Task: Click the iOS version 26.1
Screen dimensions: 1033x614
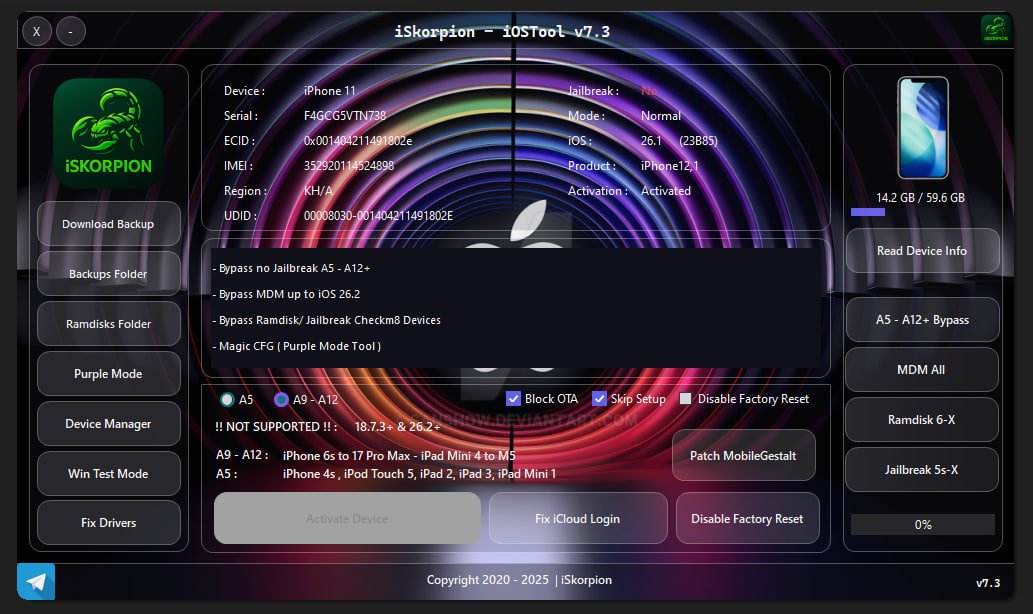Action: point(651,141)
